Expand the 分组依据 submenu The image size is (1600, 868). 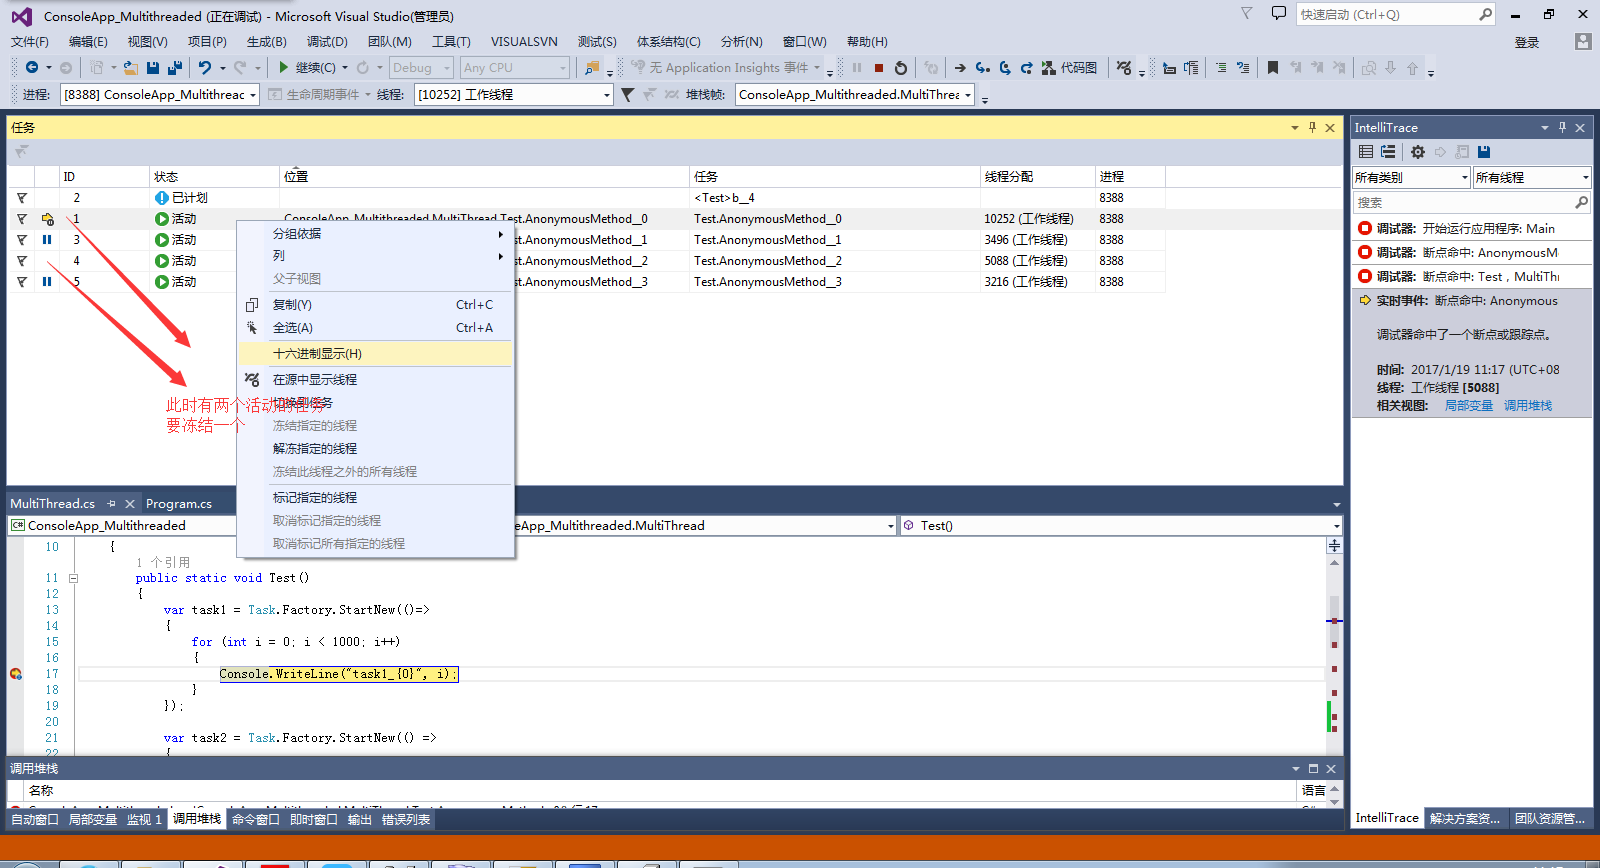pyautogui.click(x=375, y=234)
